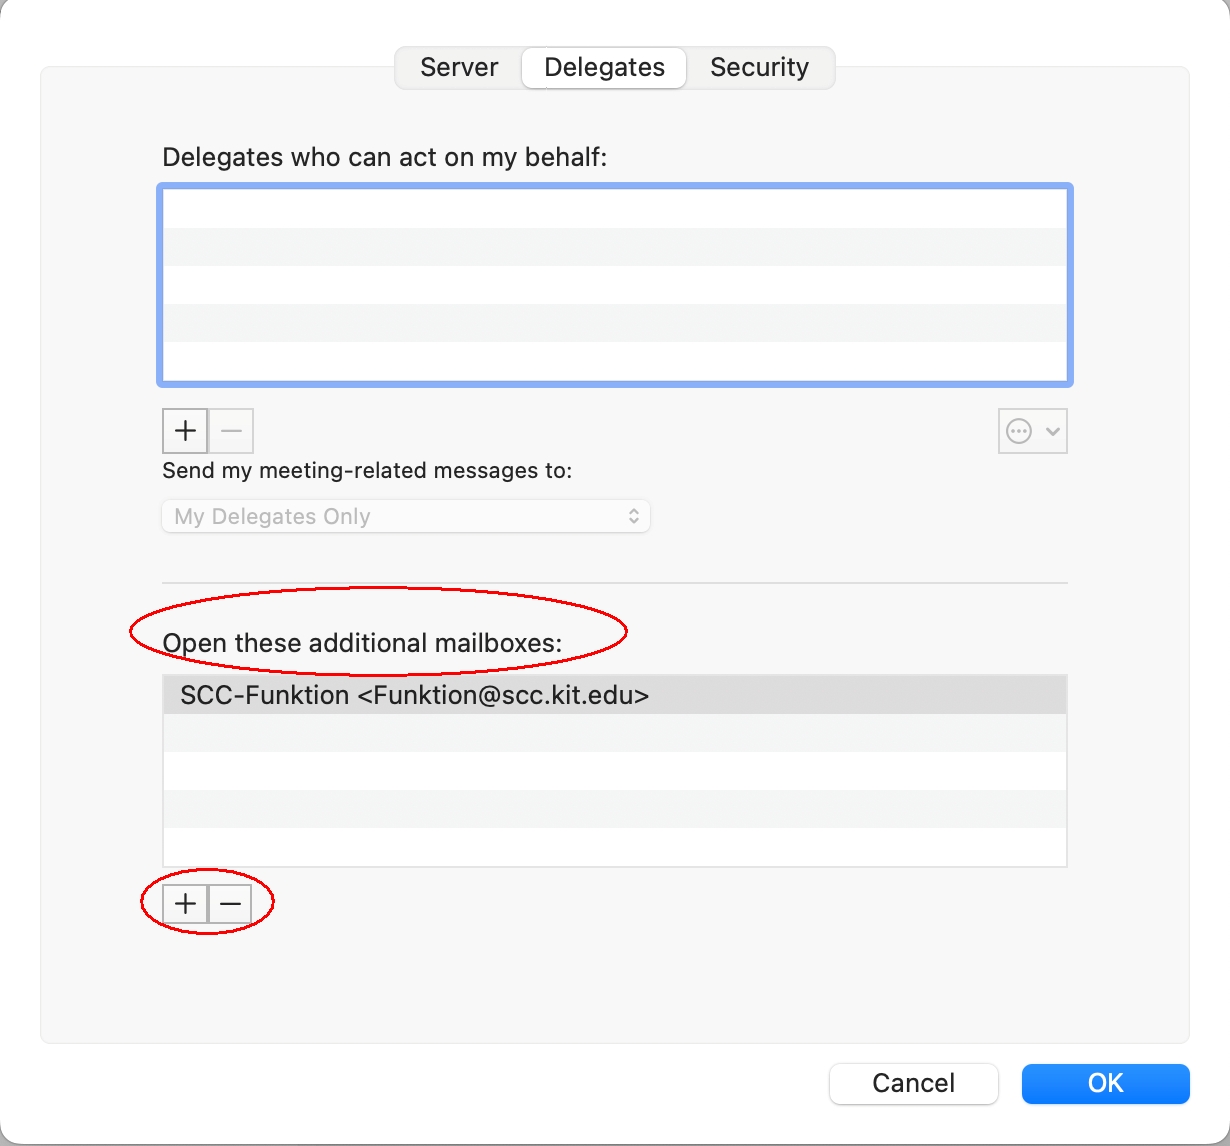
Task: Open the My Delegates Only dropdown
Action: [x=405, y=516]
